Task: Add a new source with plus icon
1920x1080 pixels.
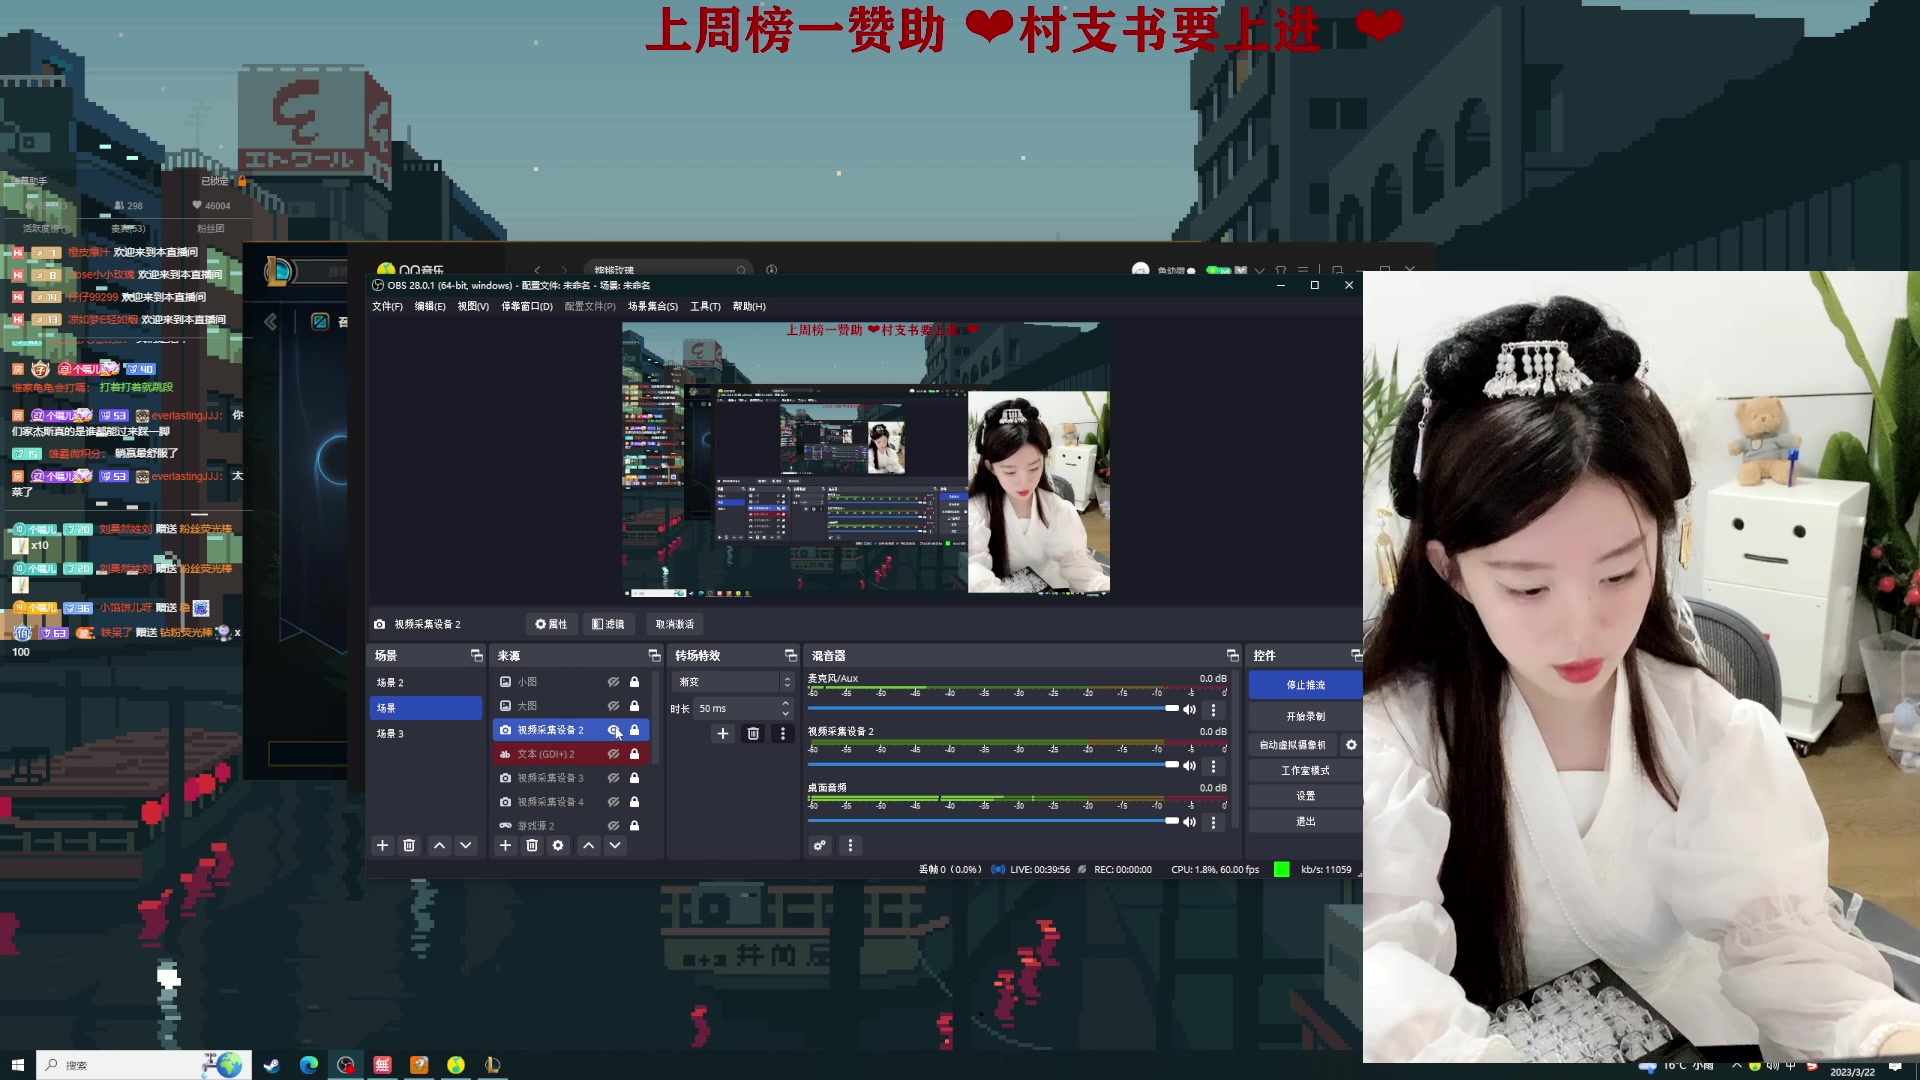Action: 505,846
